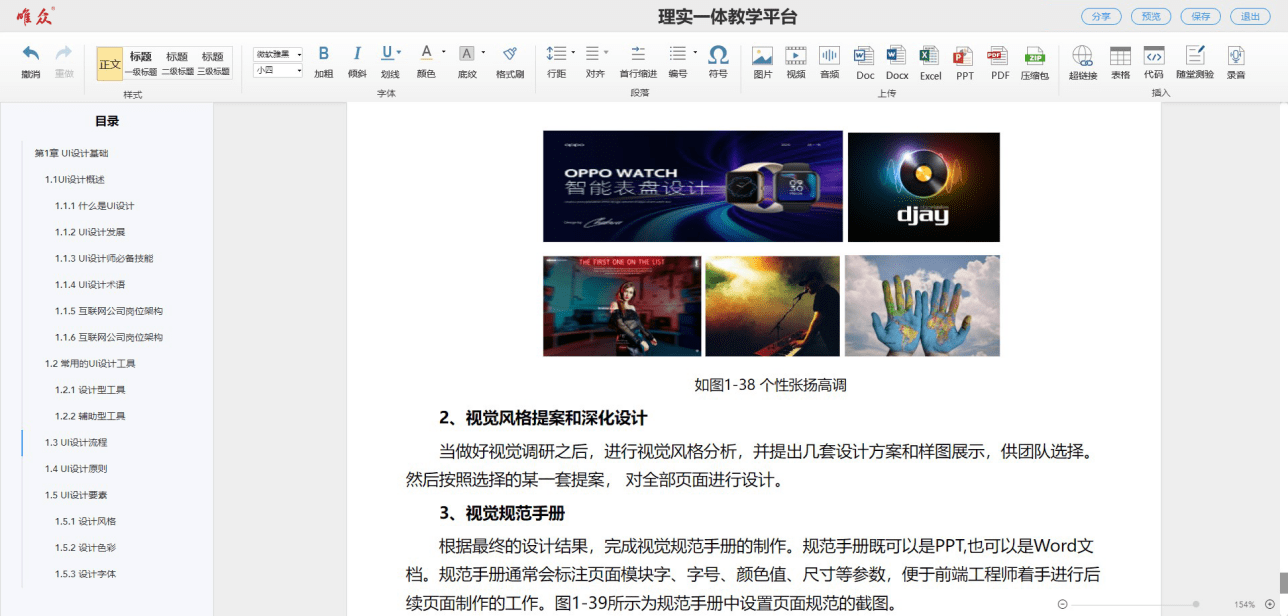Apply the 正文 body text style

[x=109, y=64]
